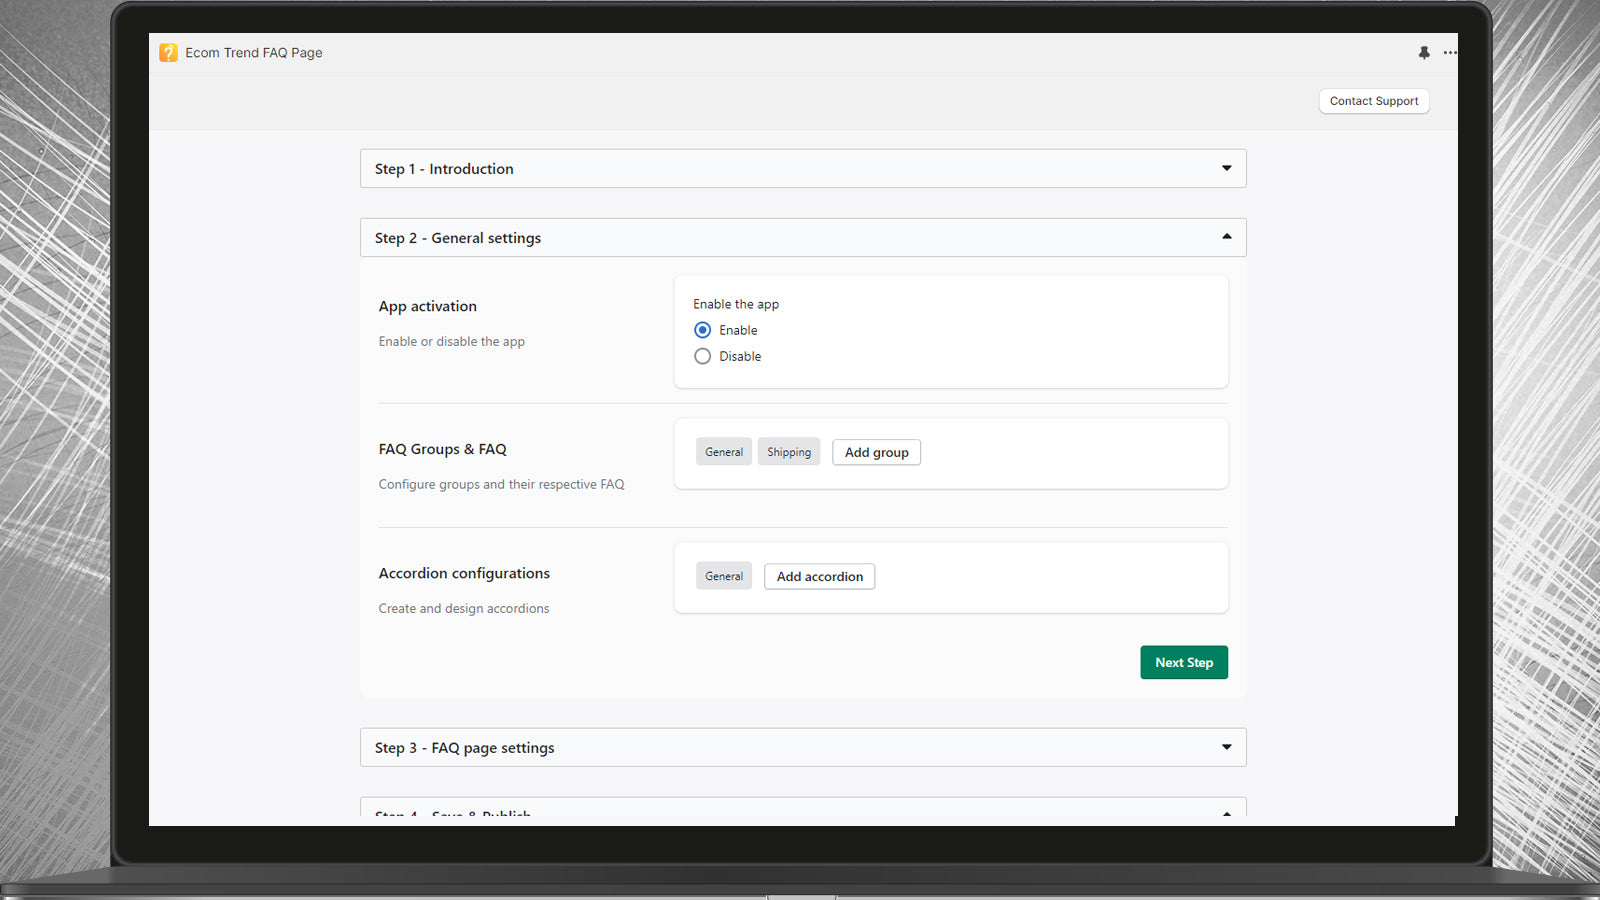Viewport: 1600px width, 900px height.
Task: Click the Add group button
Action: point(876,452)
